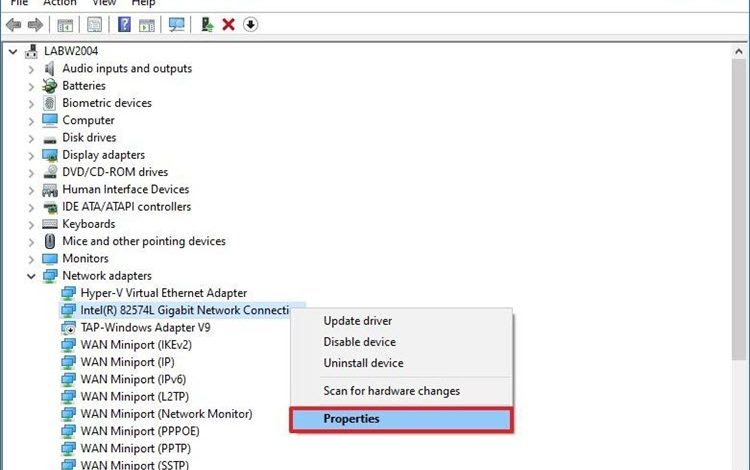This screenshot has width=750, height=470.
Task: Choose Properties from the context menu
Action: pyautogui.click(x=401, y=419)
